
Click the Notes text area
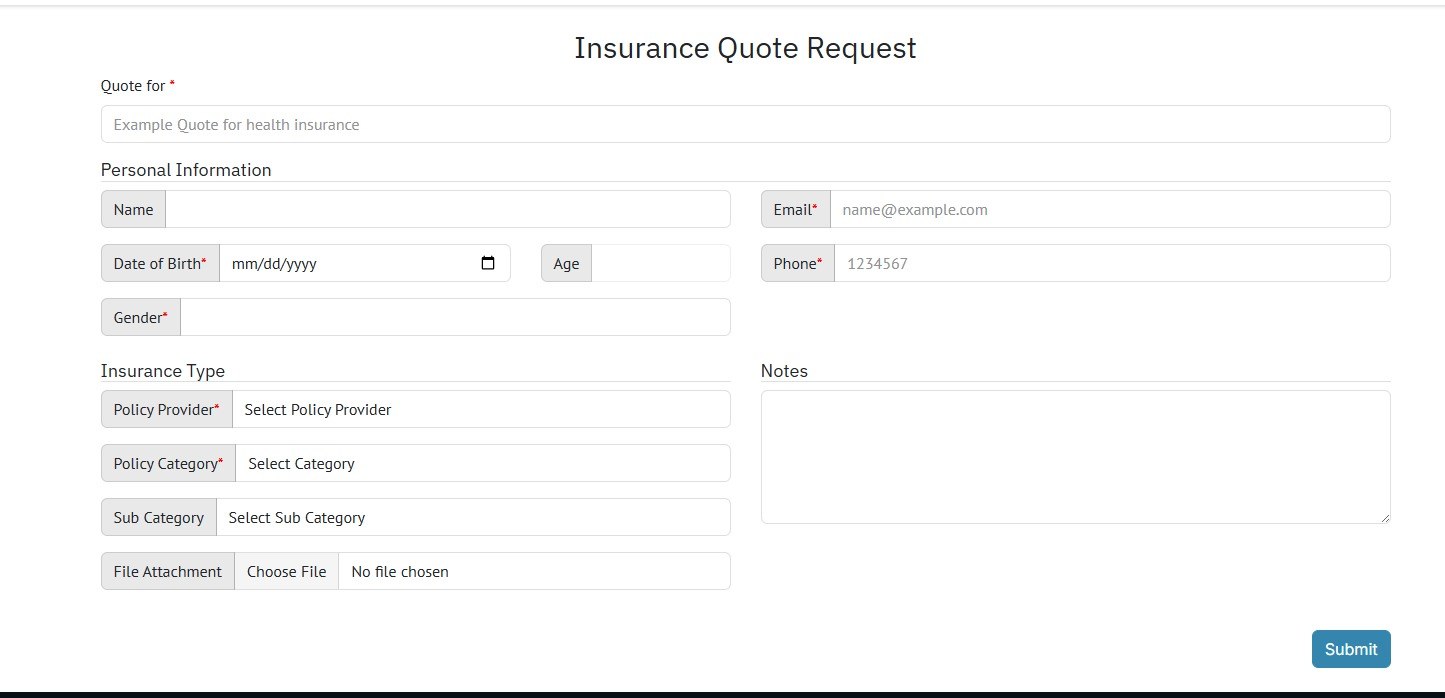click(1075, 457)
